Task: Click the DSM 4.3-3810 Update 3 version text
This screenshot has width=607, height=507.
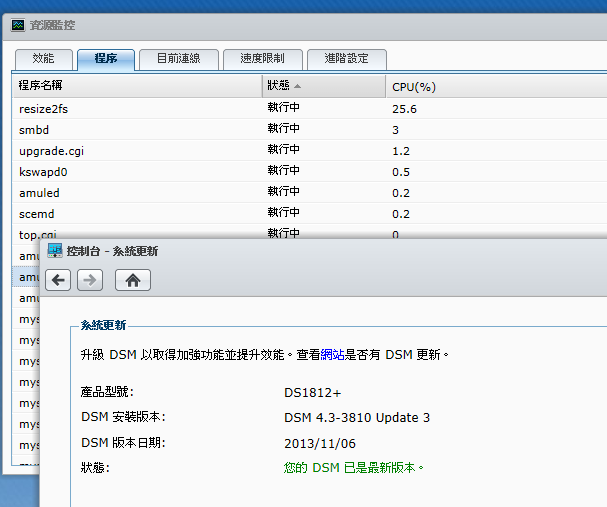Action: (357, 418)
